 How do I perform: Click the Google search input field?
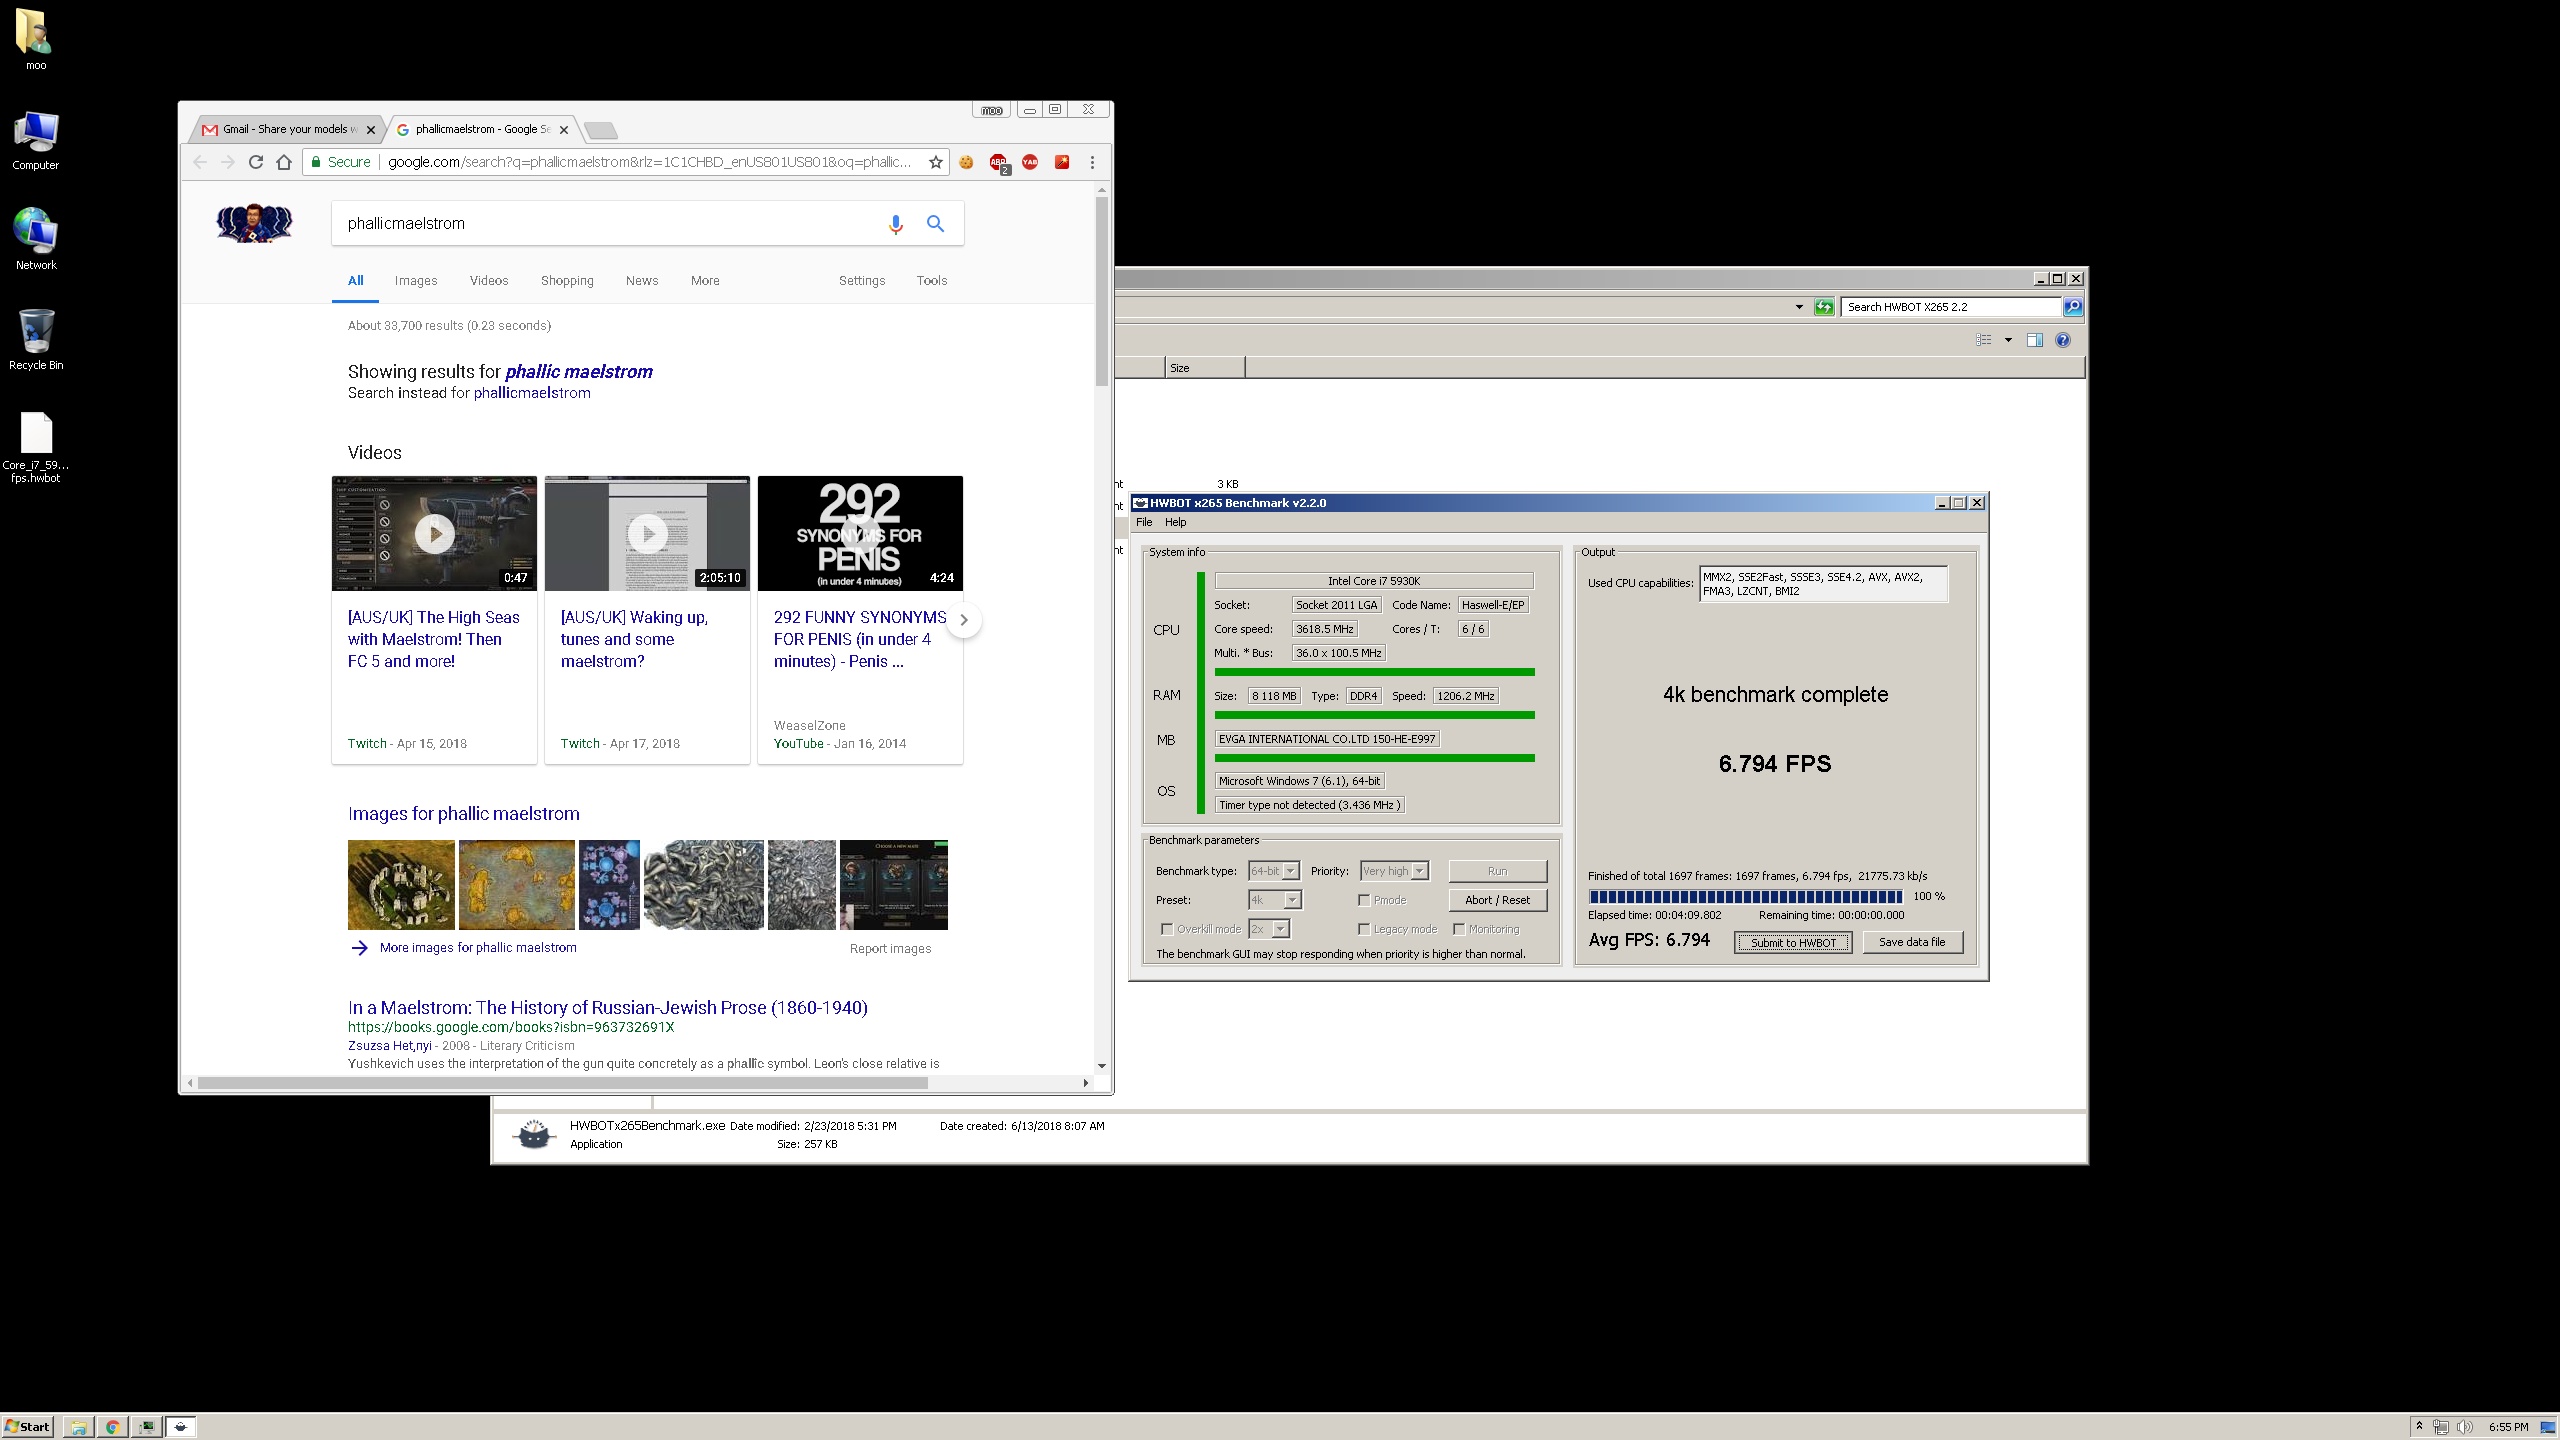(608, 224)
